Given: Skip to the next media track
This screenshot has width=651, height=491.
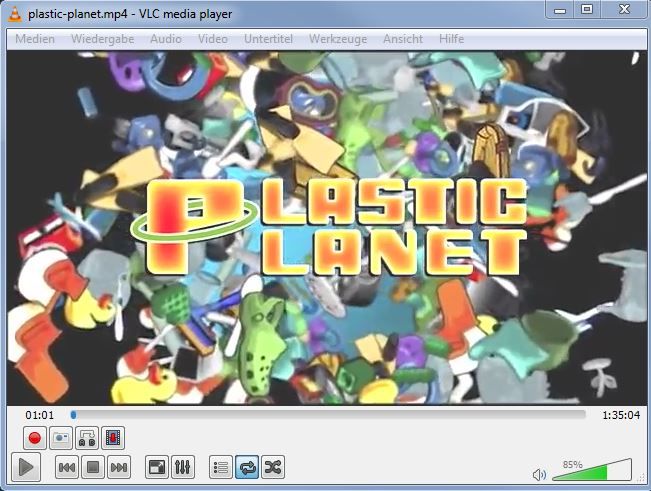Looking at the screenshot, I should pos(119,467).
